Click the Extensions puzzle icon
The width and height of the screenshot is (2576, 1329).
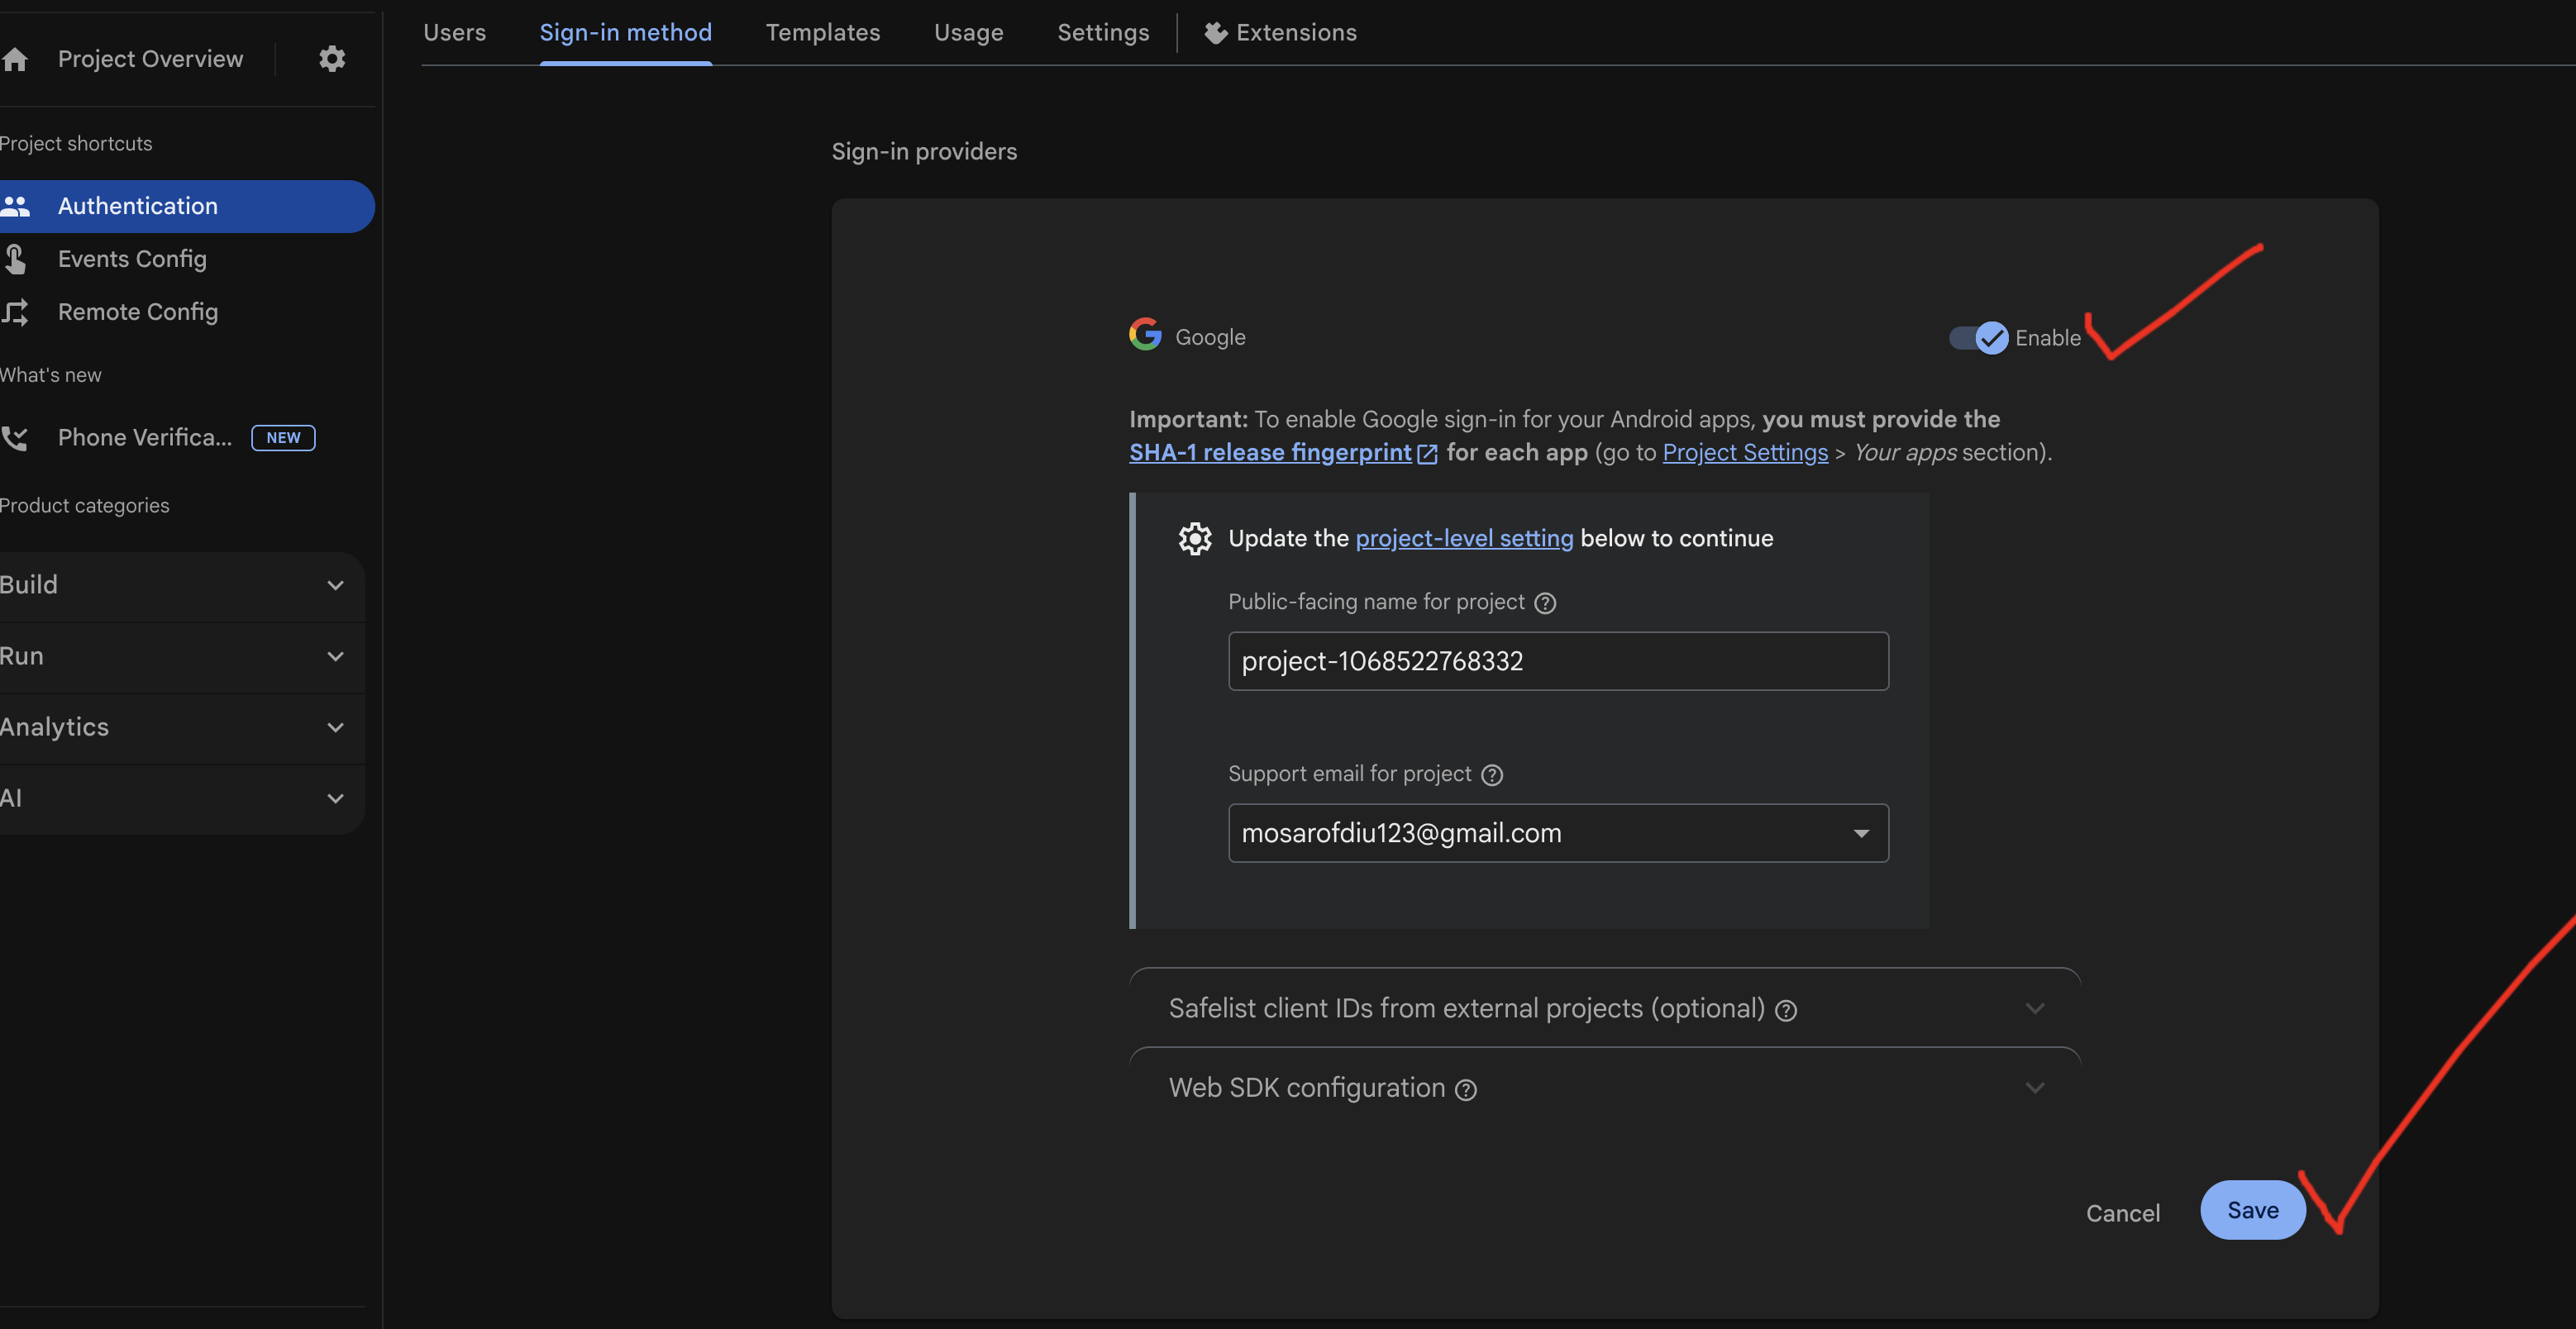(1215, 33)
